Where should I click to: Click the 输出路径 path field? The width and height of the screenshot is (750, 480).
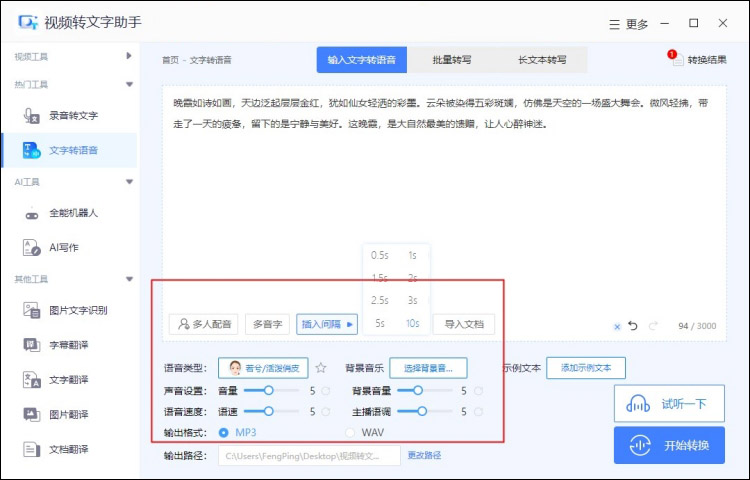coord(309,456)
